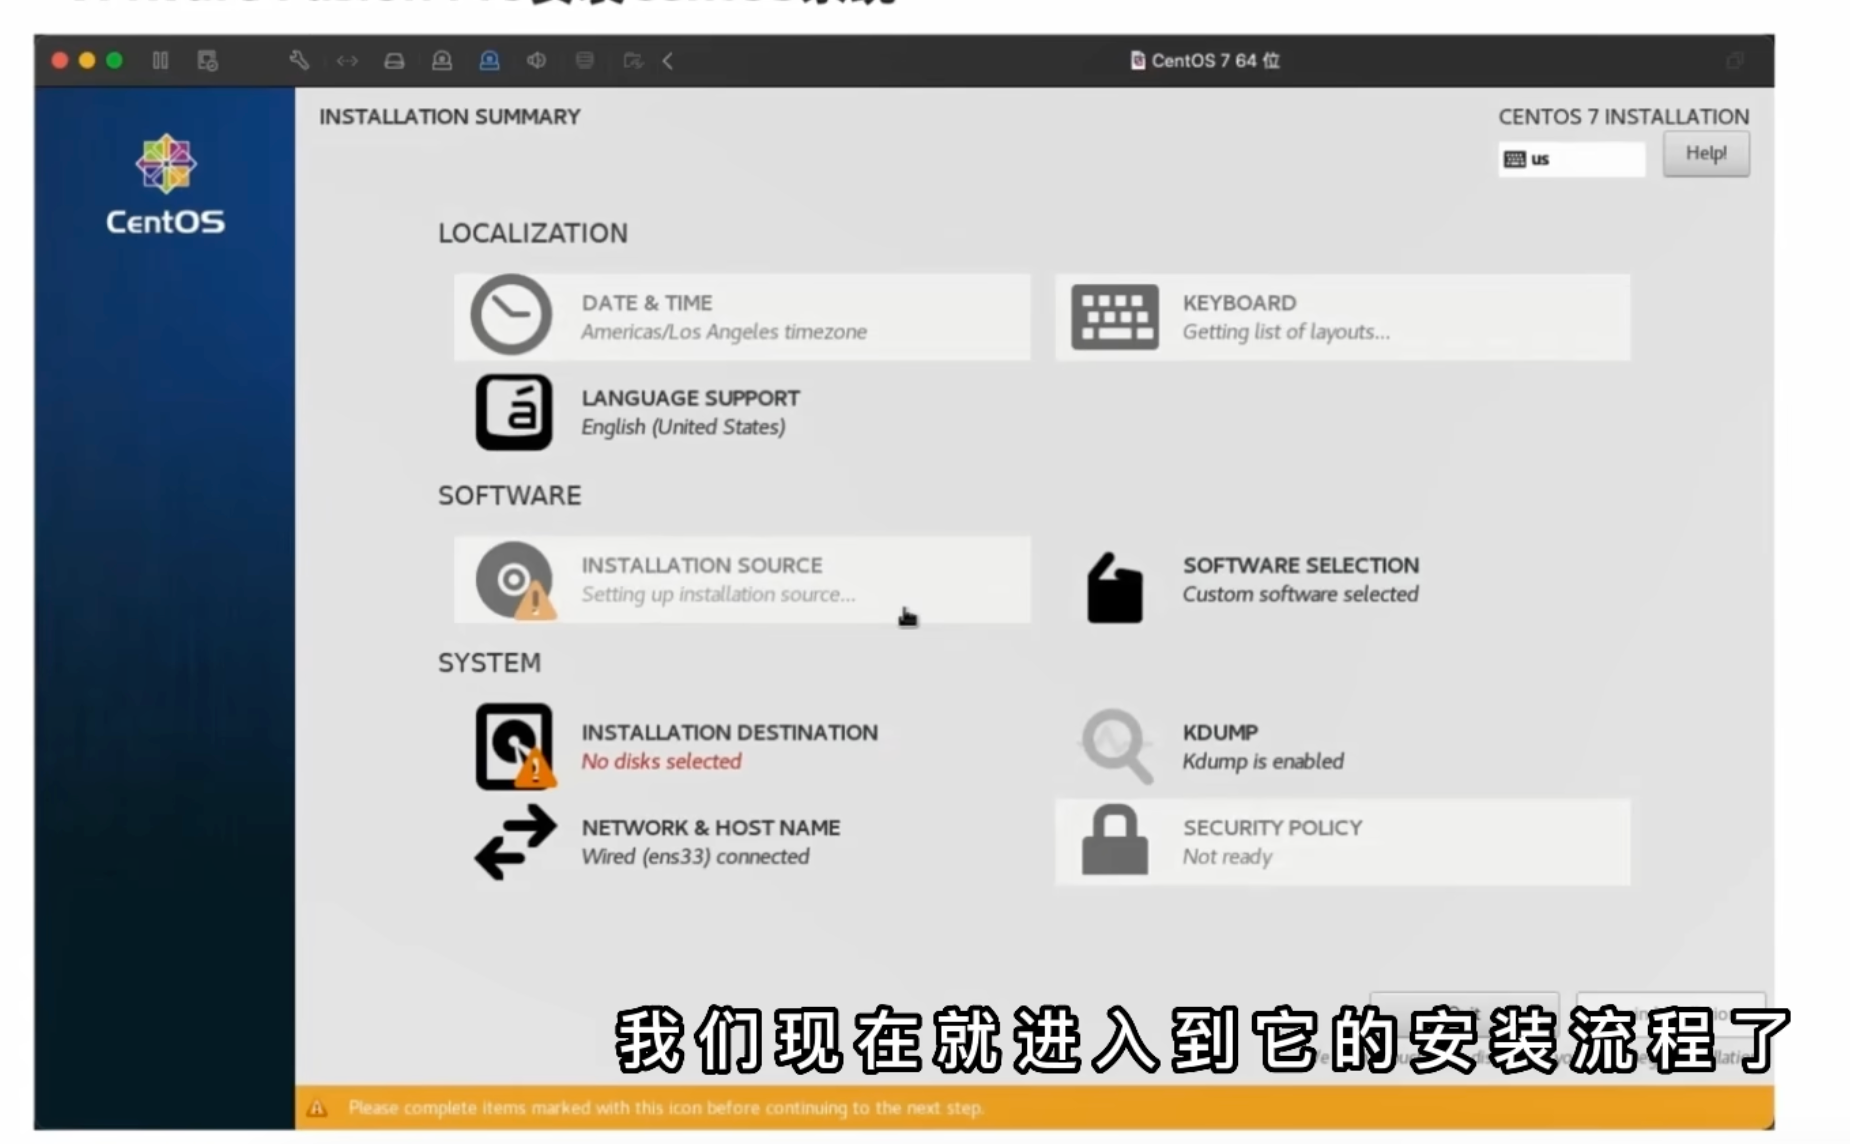
Task: Click the Software Selection package icon
Action: click(1115, 588)
